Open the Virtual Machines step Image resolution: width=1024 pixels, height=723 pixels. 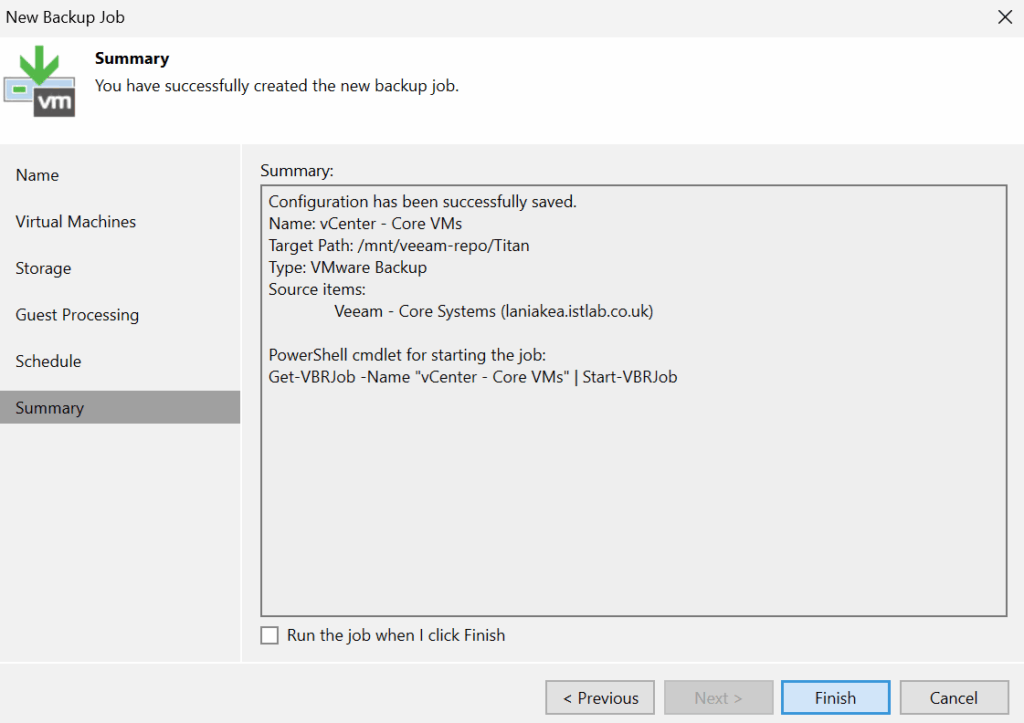pos(76,221)
